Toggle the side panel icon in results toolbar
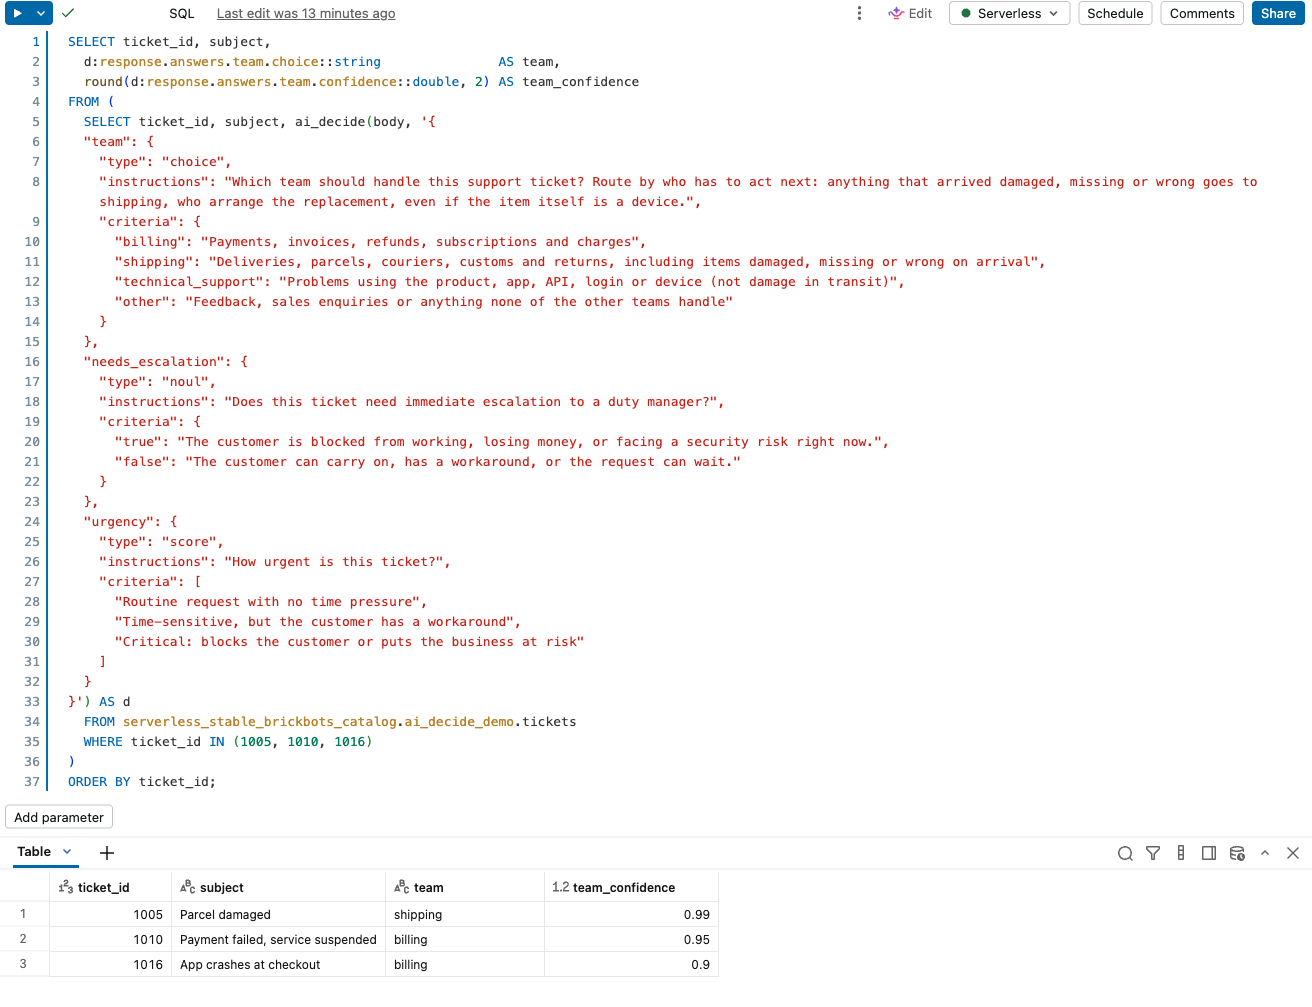The image size is (1312, 1007). pyautogui.click(x=1209, y=853)
